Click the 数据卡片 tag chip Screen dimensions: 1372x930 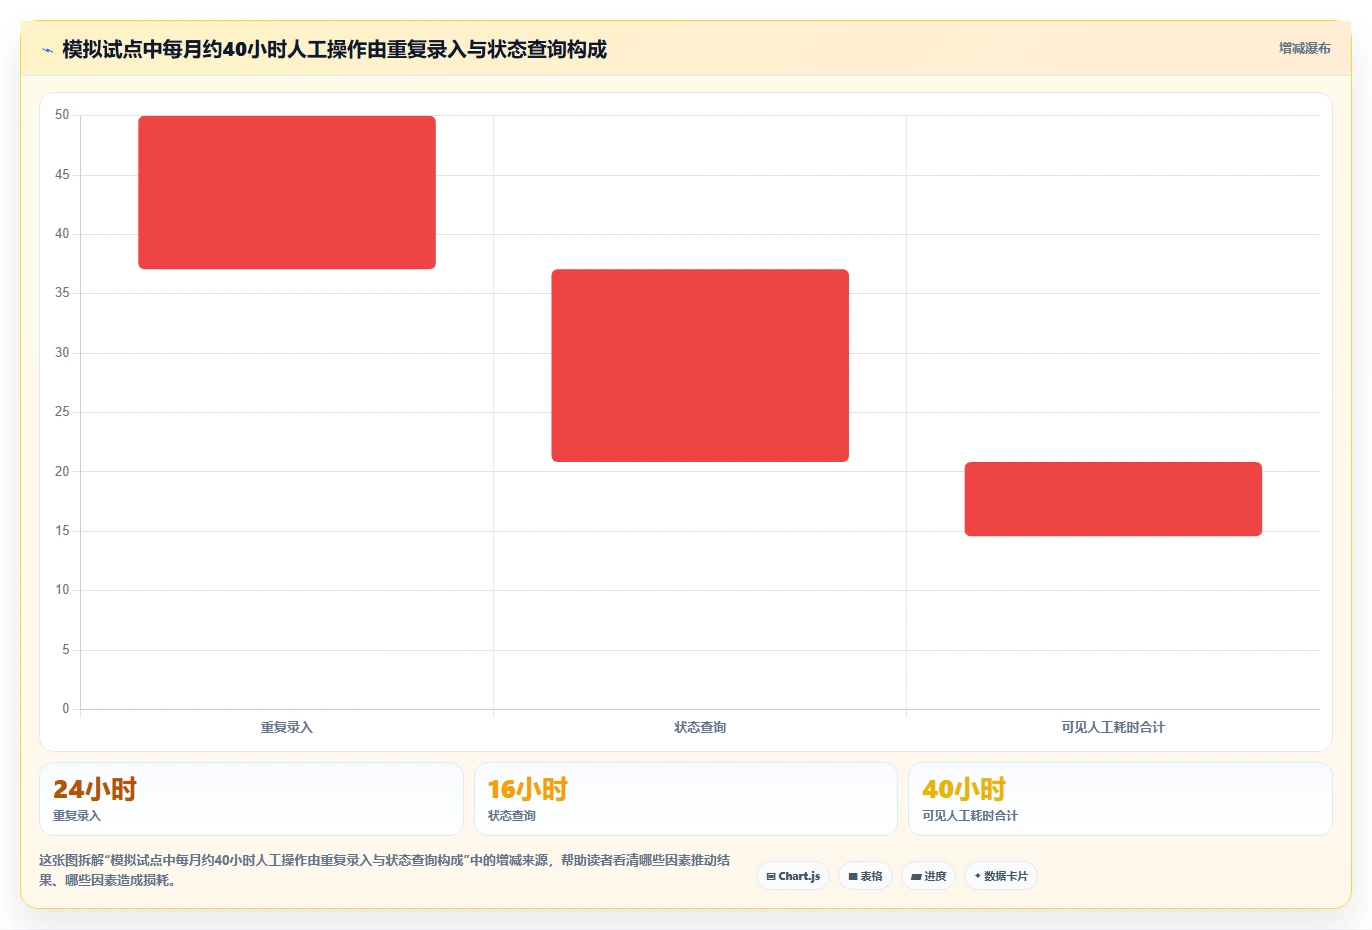pos(1001,876)
